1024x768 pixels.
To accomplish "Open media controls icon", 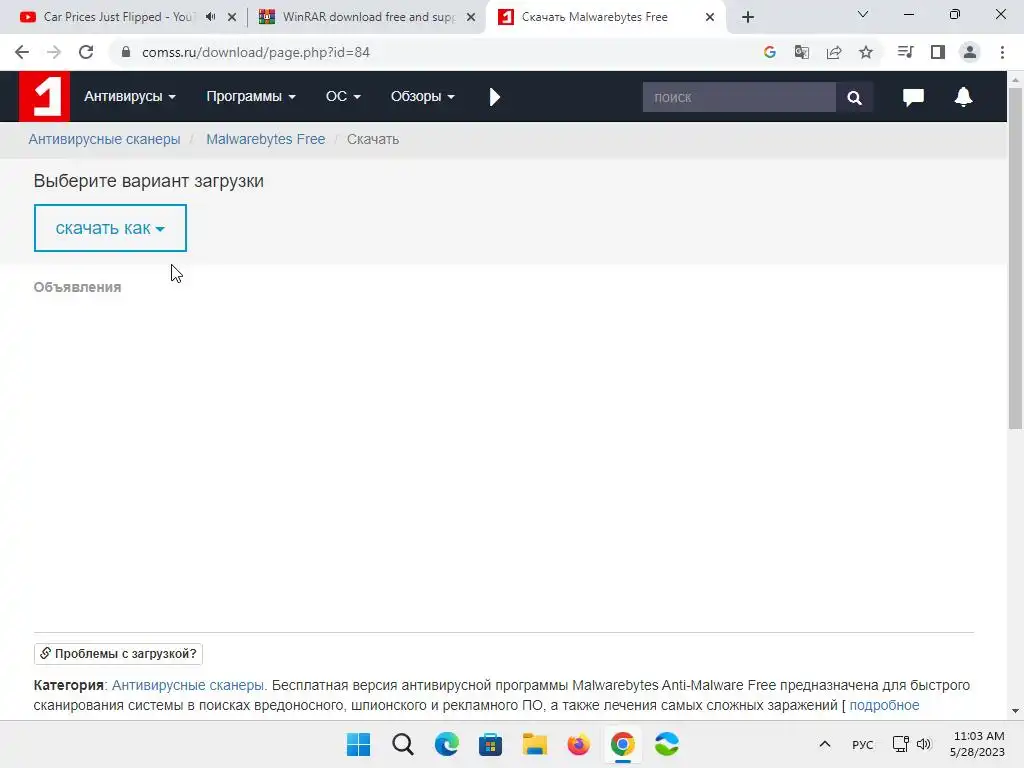I will [x=905, y=52].
